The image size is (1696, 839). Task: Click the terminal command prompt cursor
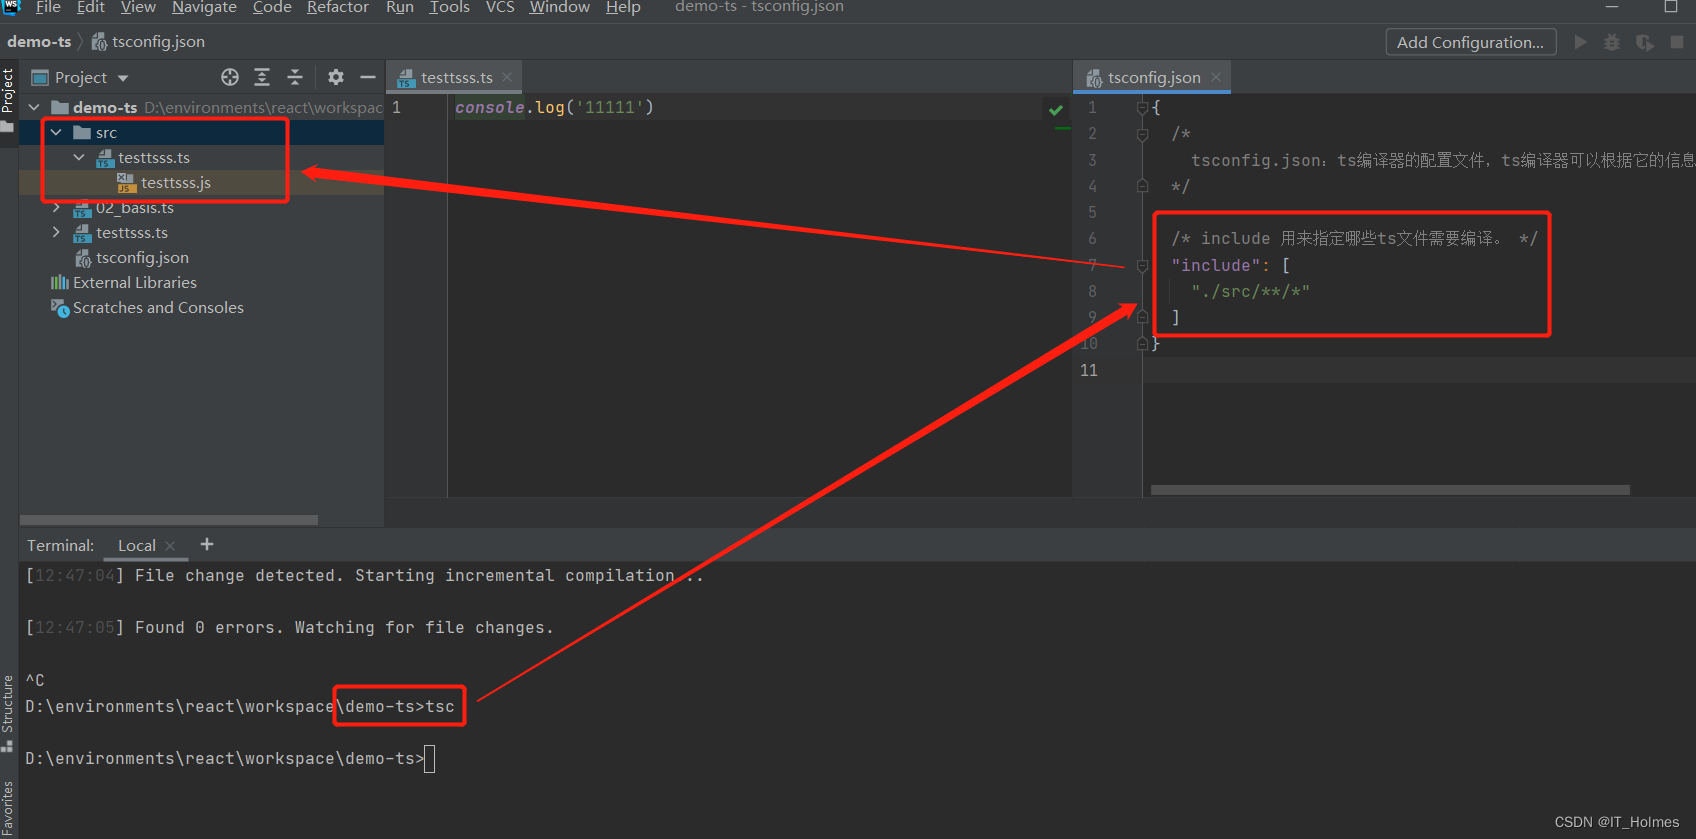[x=430, y=759]
